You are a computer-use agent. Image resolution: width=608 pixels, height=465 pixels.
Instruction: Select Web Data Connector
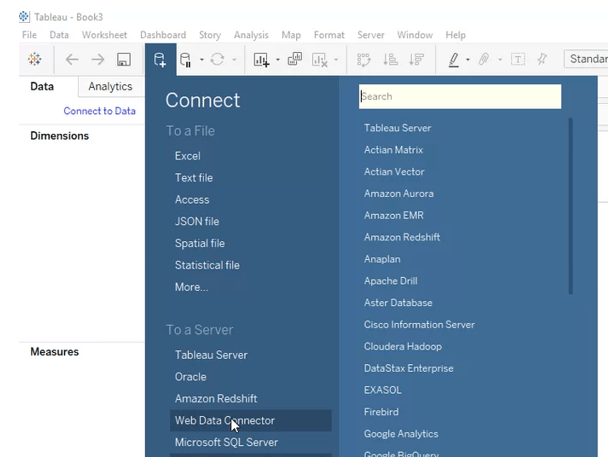(x=250, y=420)
